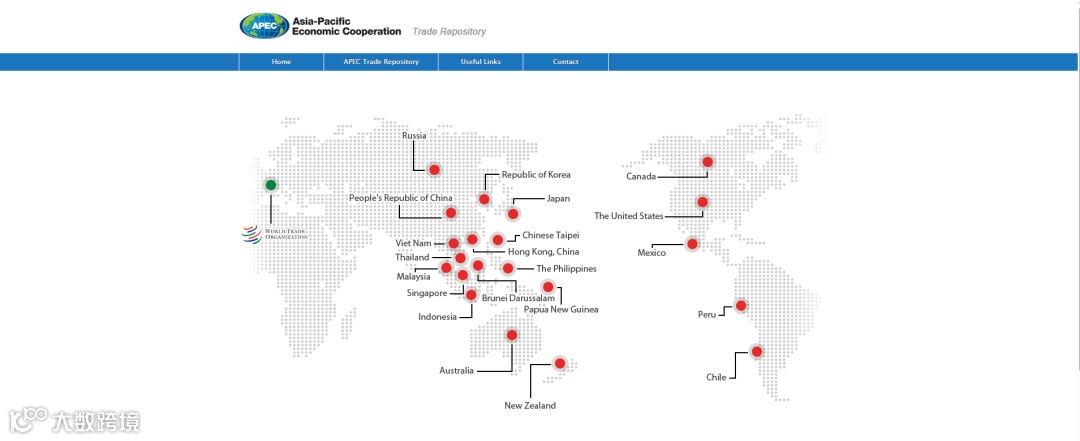Select the red marker for Papua New Guinea

(548, 287)
